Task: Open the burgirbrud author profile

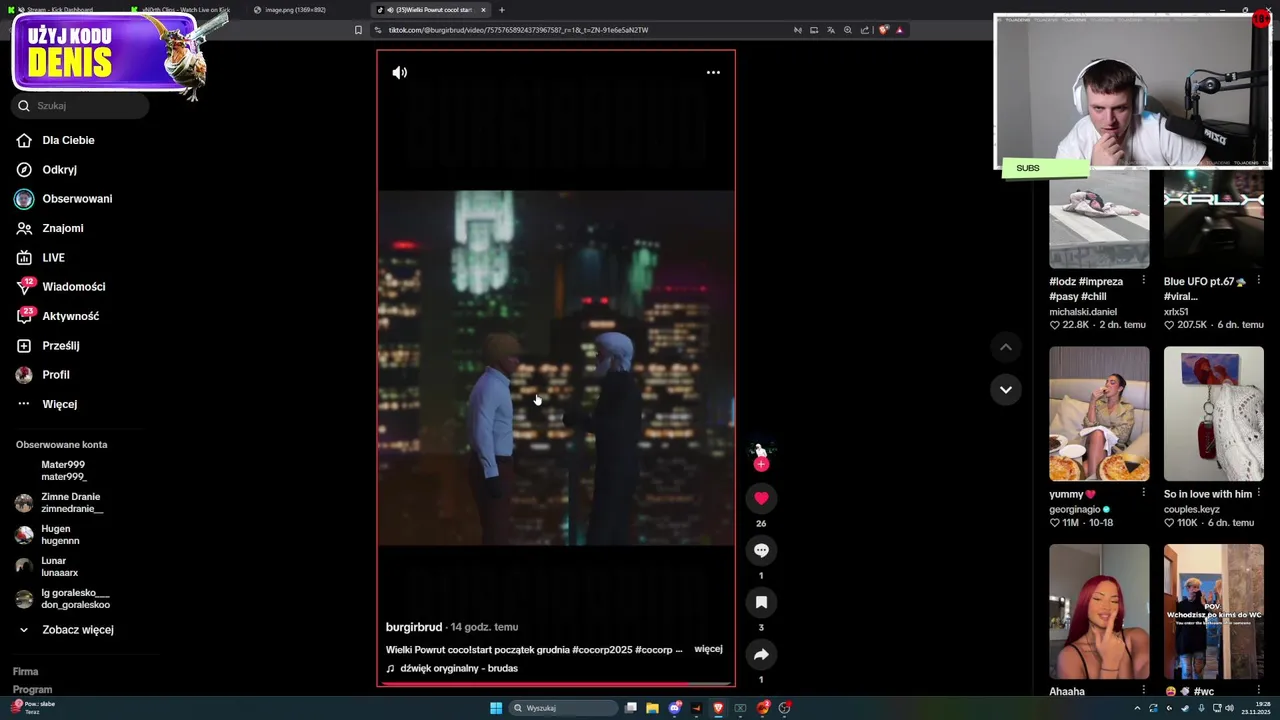Action: [414, 627]
